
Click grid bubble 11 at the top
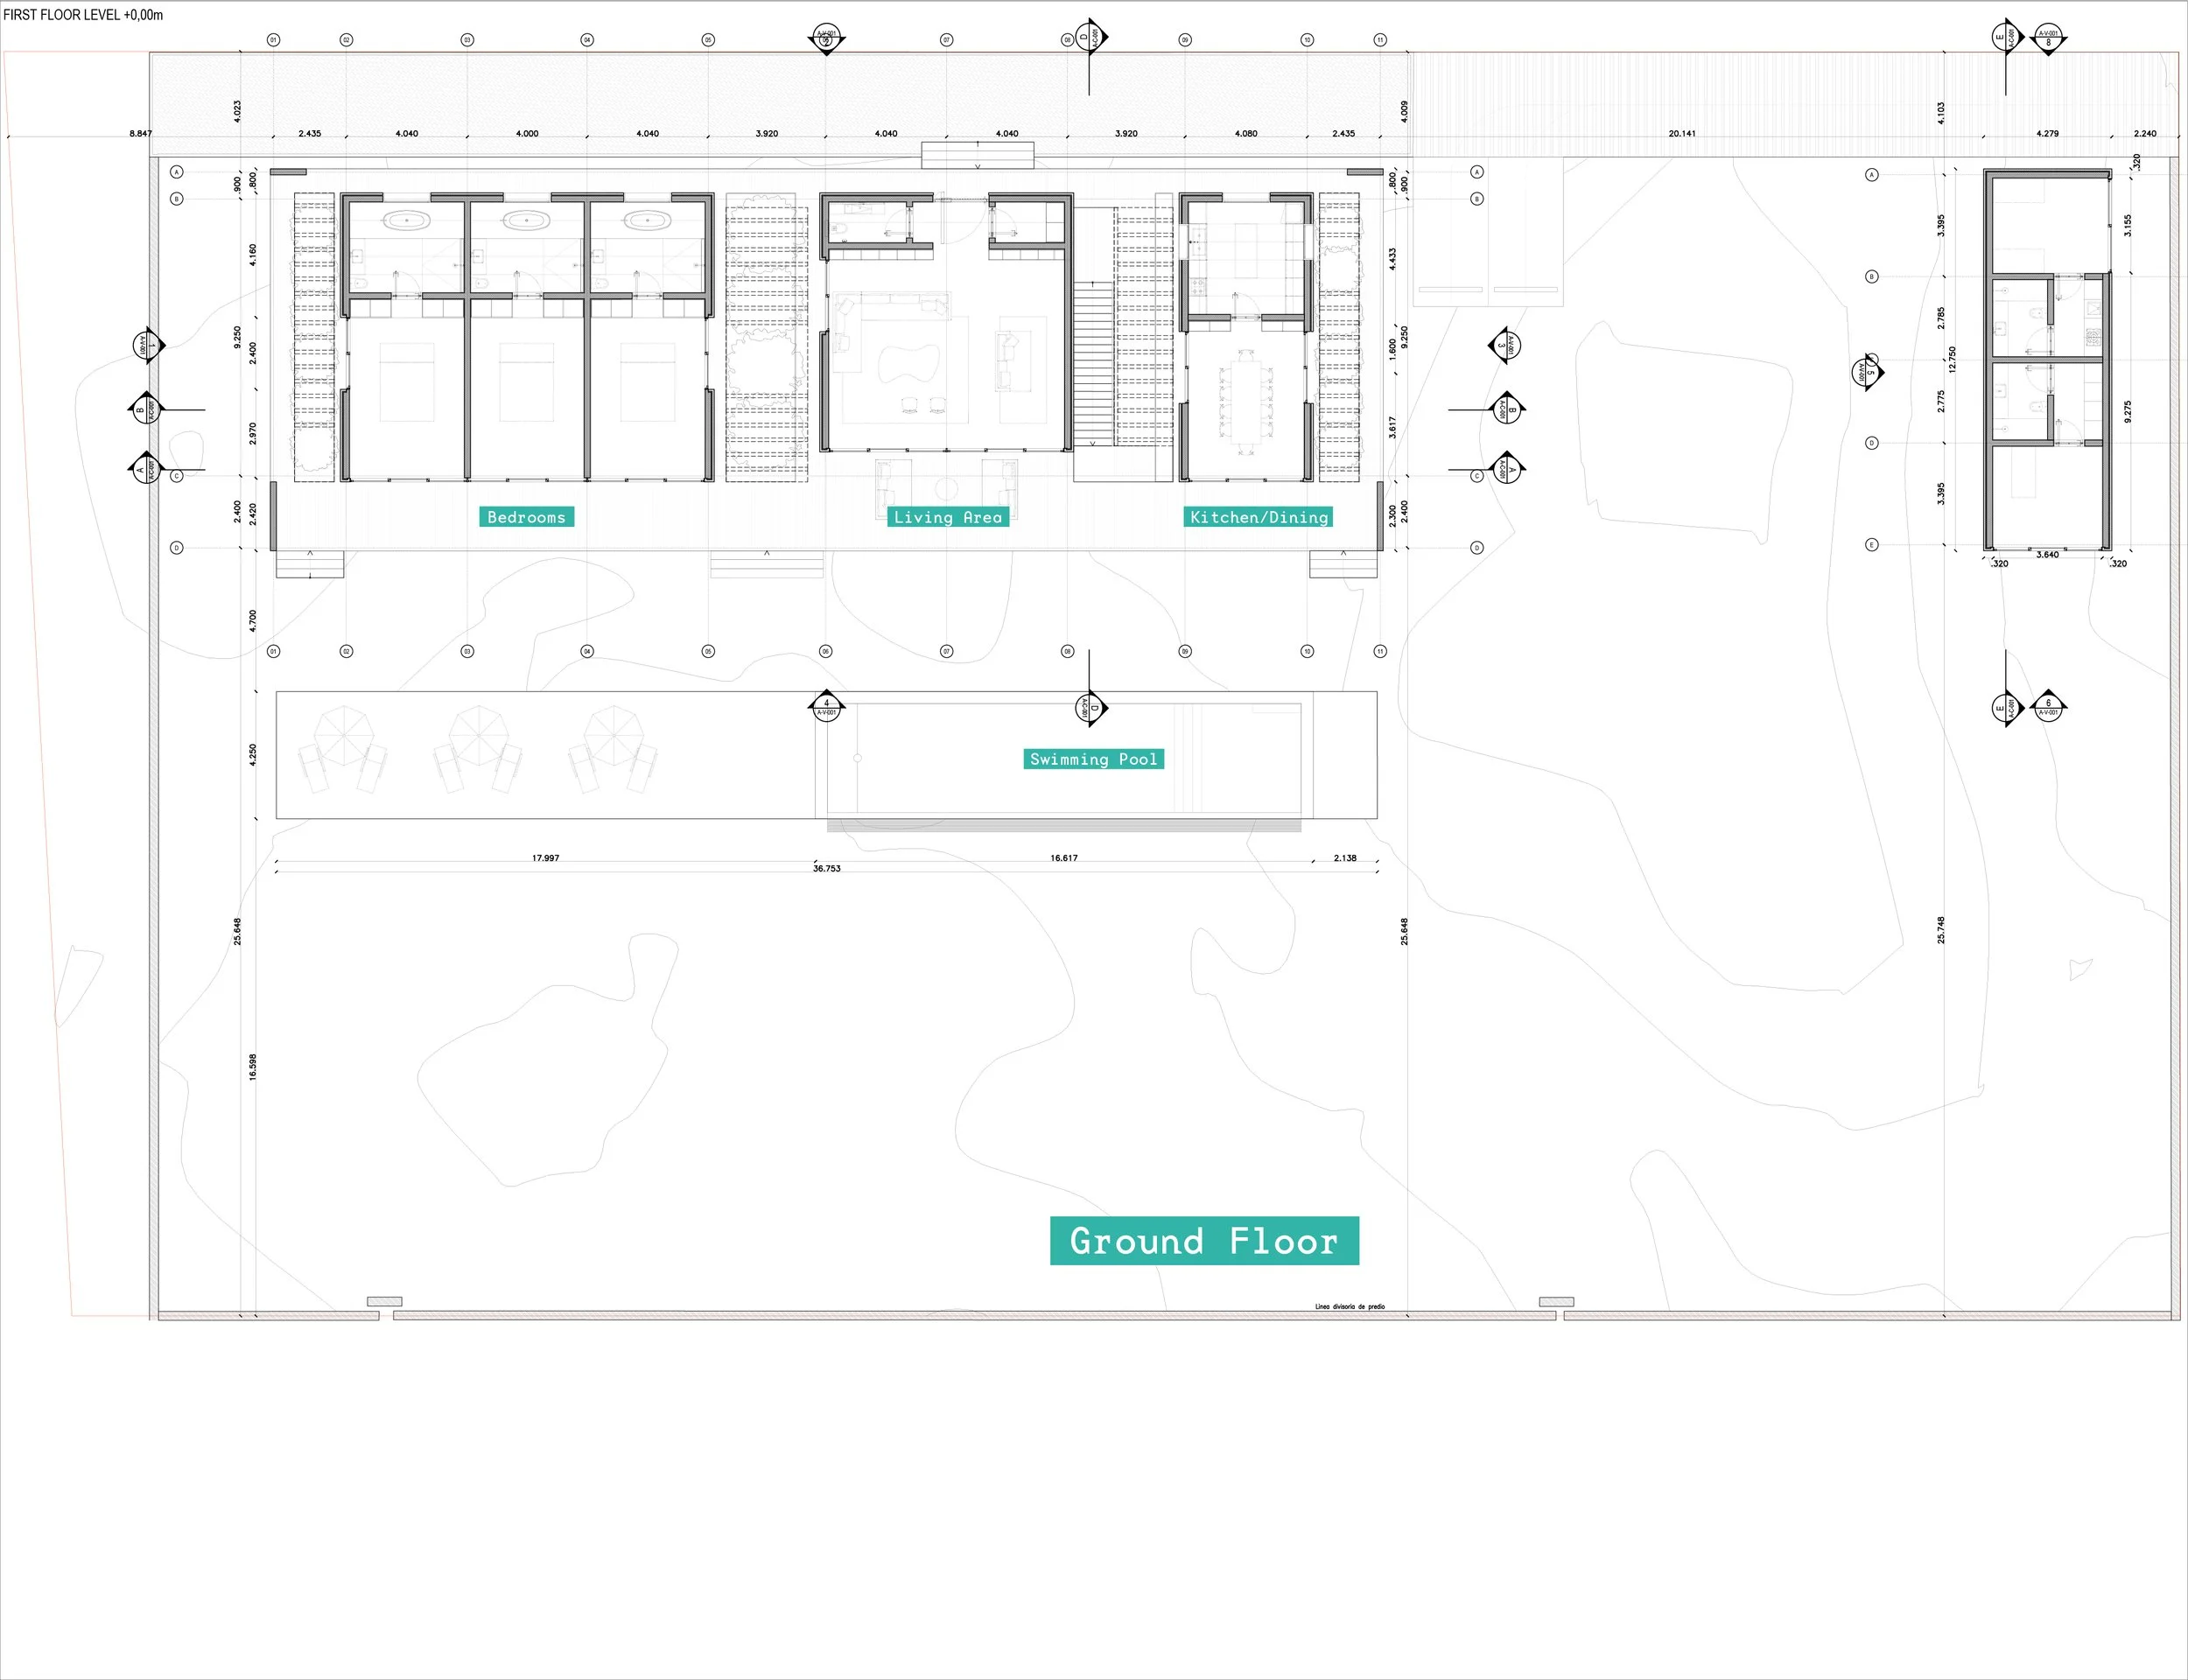[x=1379, y=40]
